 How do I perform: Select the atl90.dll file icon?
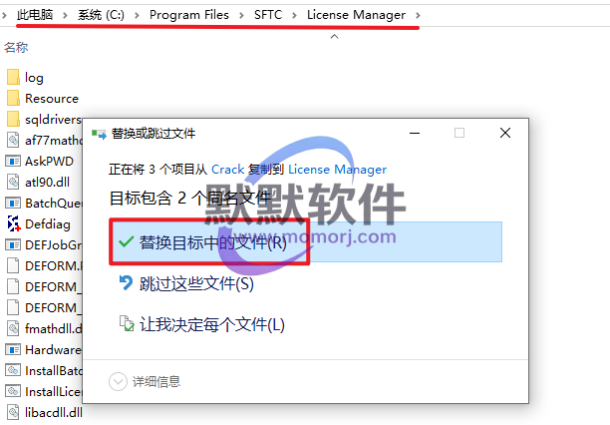pos(13,182)
